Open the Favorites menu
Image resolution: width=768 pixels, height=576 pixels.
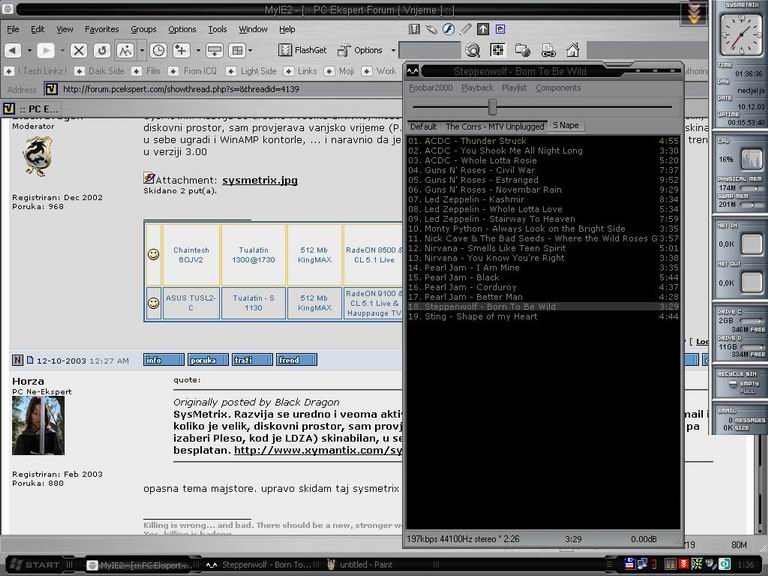point(101,29)
